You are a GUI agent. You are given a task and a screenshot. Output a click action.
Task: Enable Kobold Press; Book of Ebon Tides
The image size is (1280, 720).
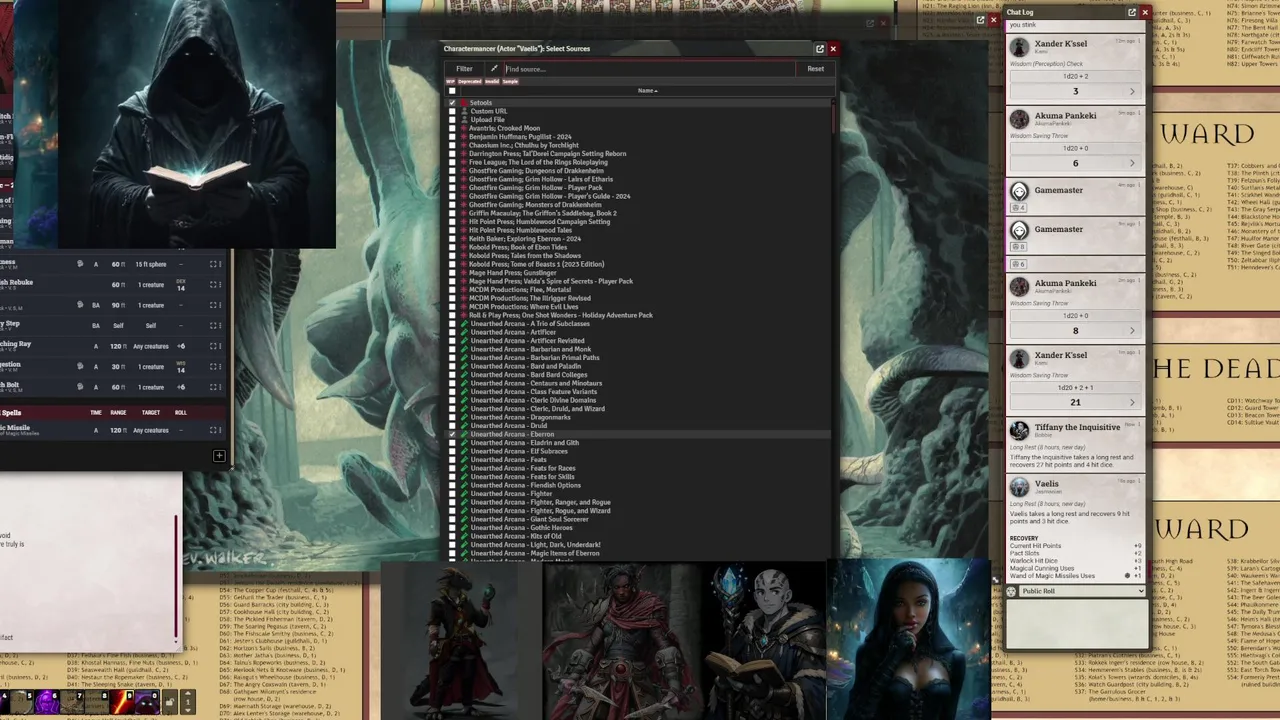tap(452, 247)
